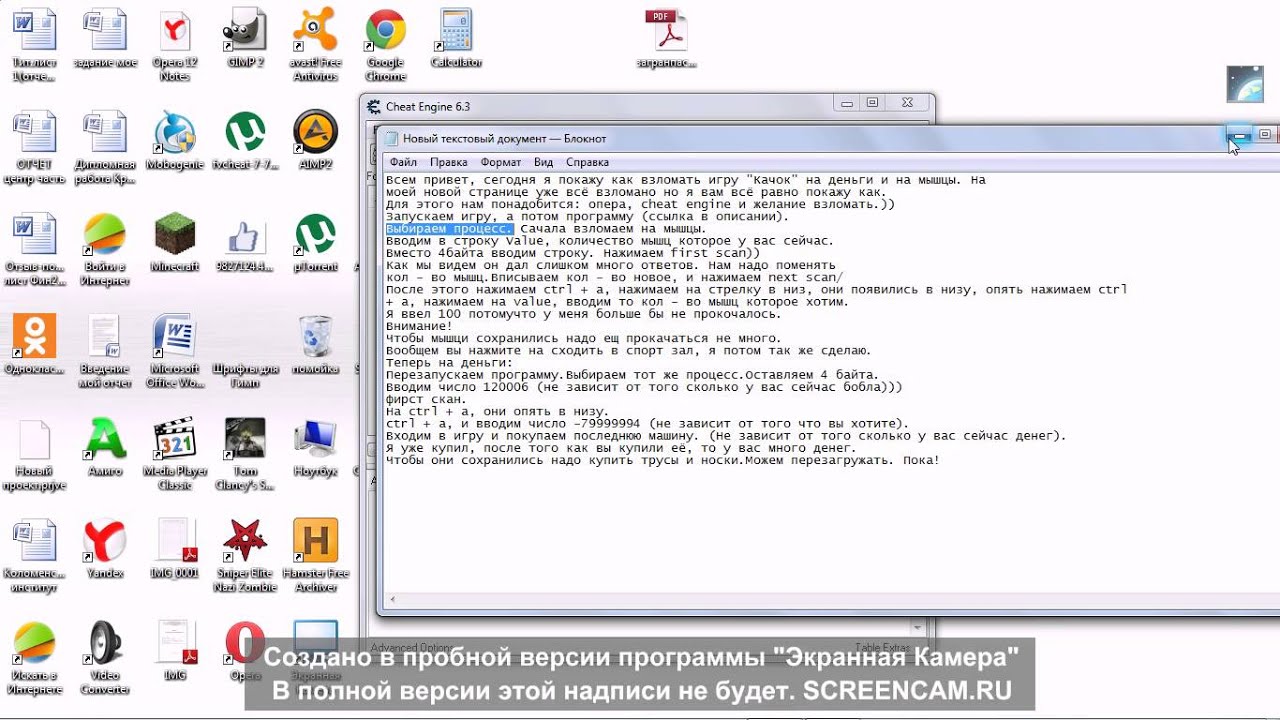Launch the AIMP2 player shortcut
1280x720 pixels.
click(316, 140)
